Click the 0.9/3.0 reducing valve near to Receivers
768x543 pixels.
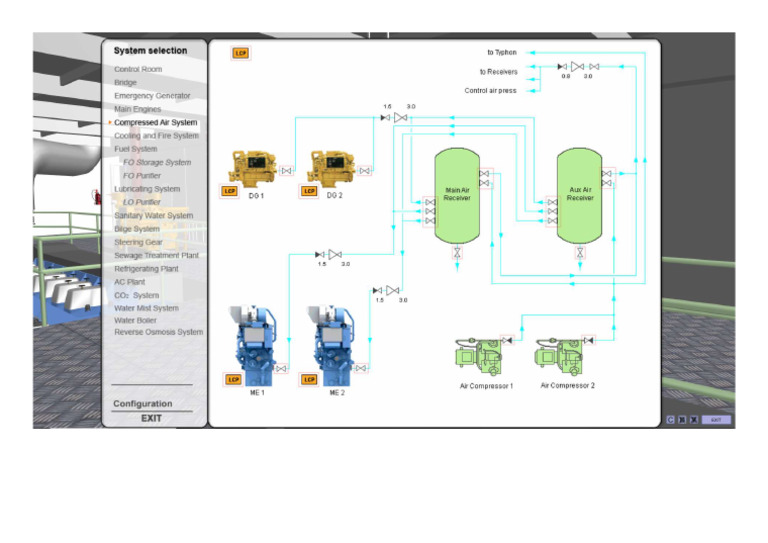(577, 67)
